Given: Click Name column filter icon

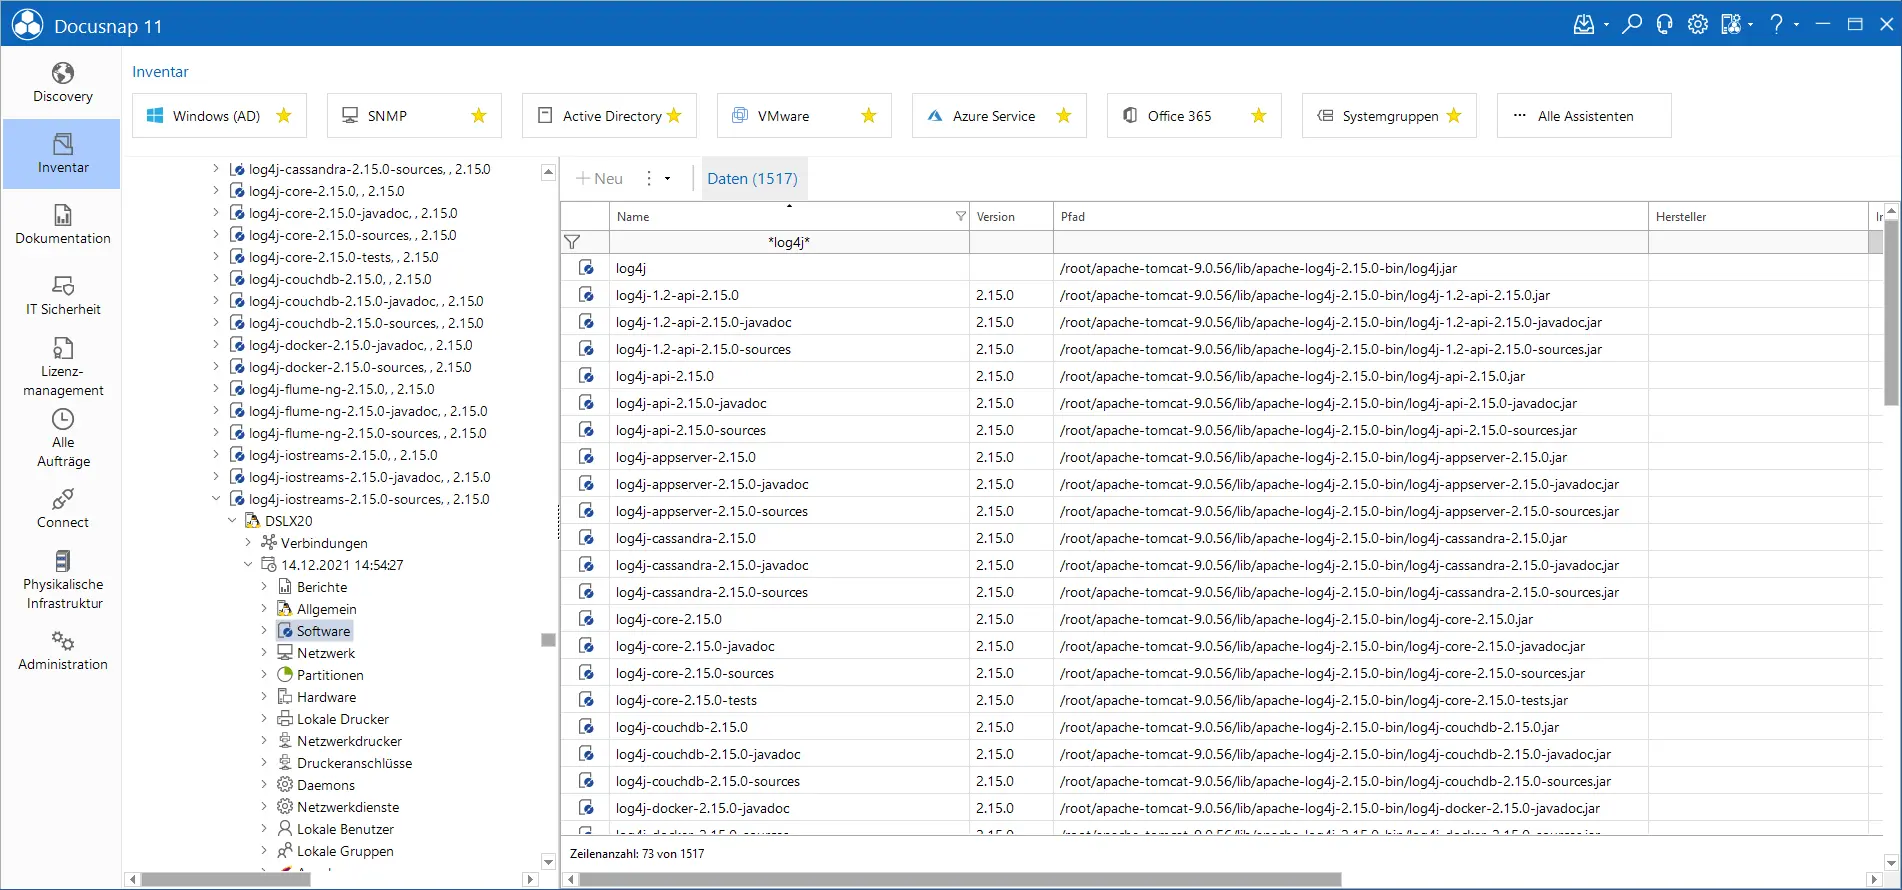Looking at the screenshot, I should click(x=960, y=216).
